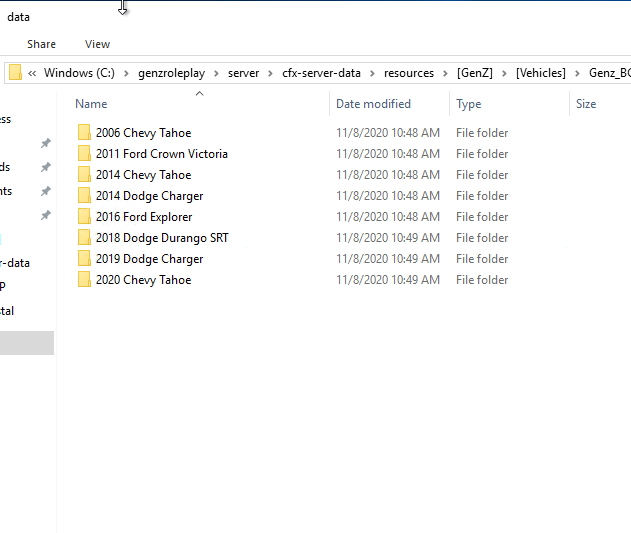Select 2014 Chevy Tahoe folder icon
Image resolution: width=631 pixels, height=533 pixels.
(x=84, y=174)
